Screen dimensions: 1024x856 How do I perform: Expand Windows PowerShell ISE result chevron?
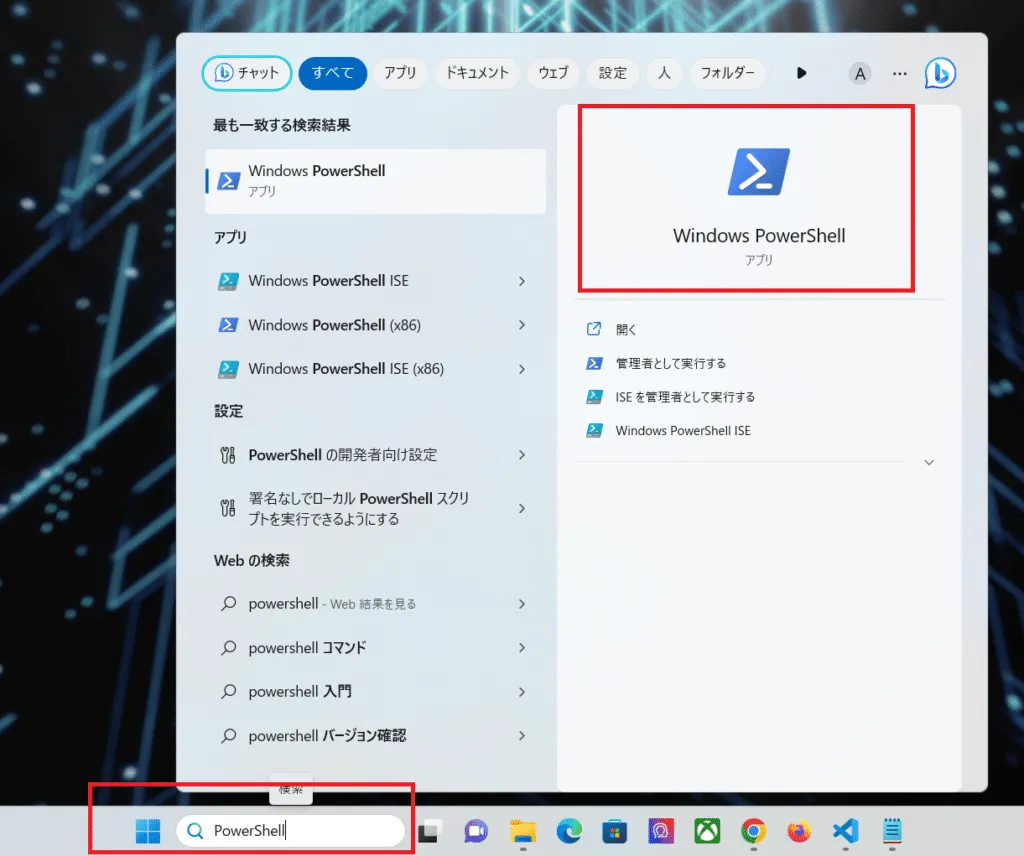[522, 281]
